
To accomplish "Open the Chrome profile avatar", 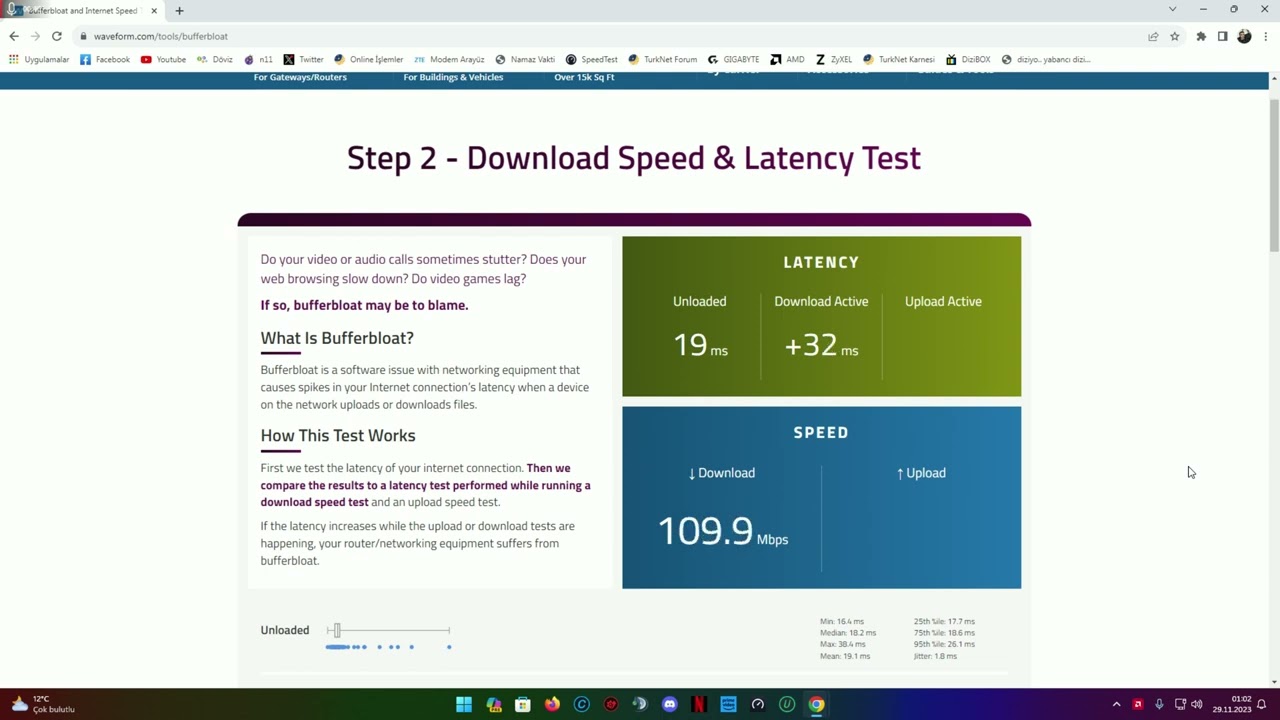I will (1244, 36).
